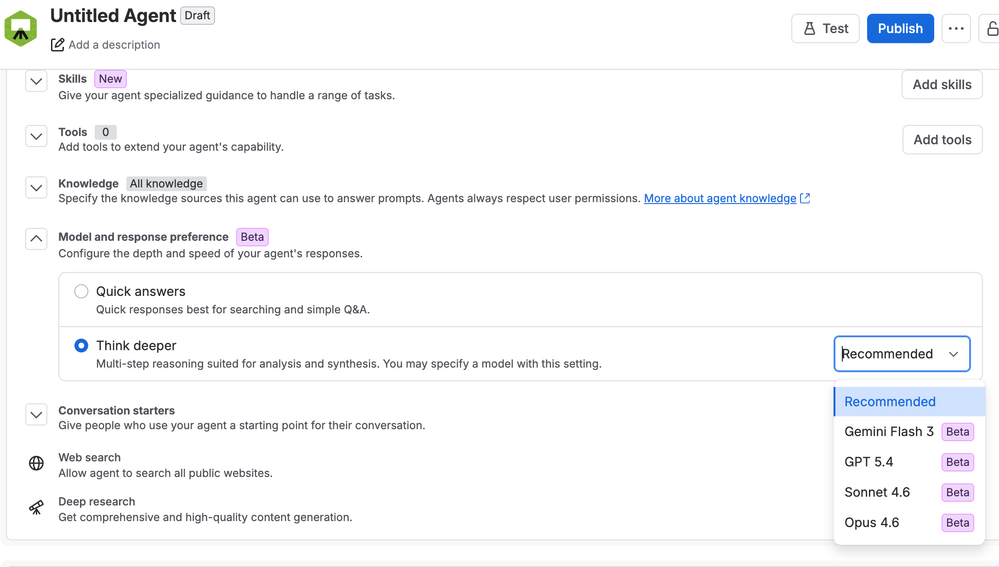Viewport: 999px width, 567px height.
Task: Expand the Knowledge section chevron
Action: pyautogui.click(x=36, y=187)
